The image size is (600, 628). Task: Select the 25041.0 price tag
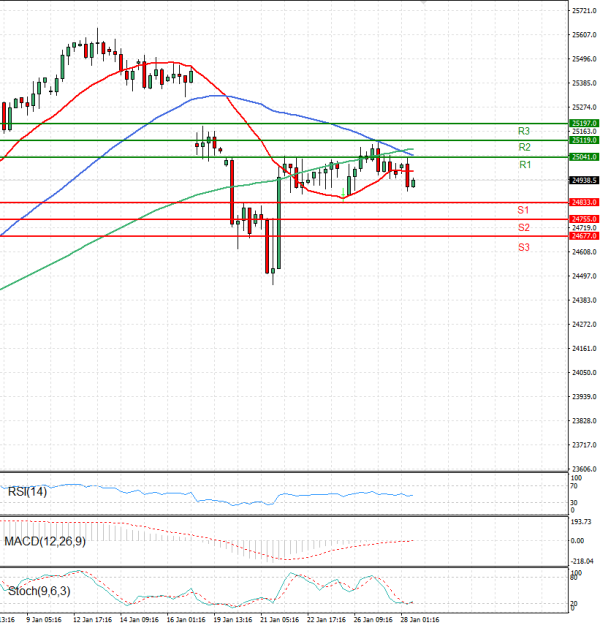tap(584, 157)
